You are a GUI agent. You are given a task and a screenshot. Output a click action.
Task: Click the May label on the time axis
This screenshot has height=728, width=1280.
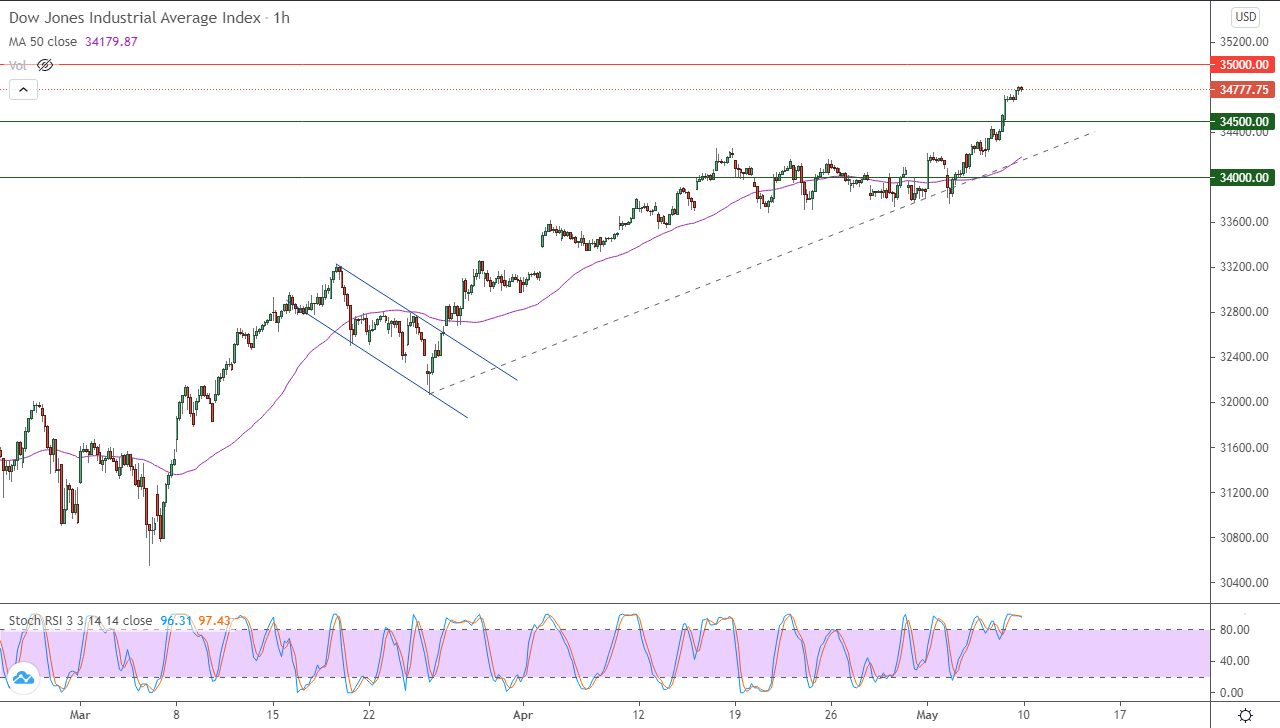coord(928,715)
